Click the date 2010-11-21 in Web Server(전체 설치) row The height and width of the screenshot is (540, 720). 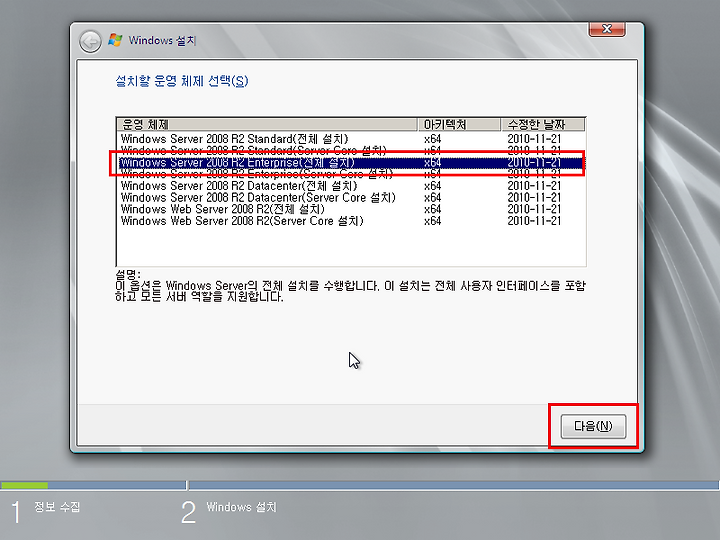click(x=534, y=209)
